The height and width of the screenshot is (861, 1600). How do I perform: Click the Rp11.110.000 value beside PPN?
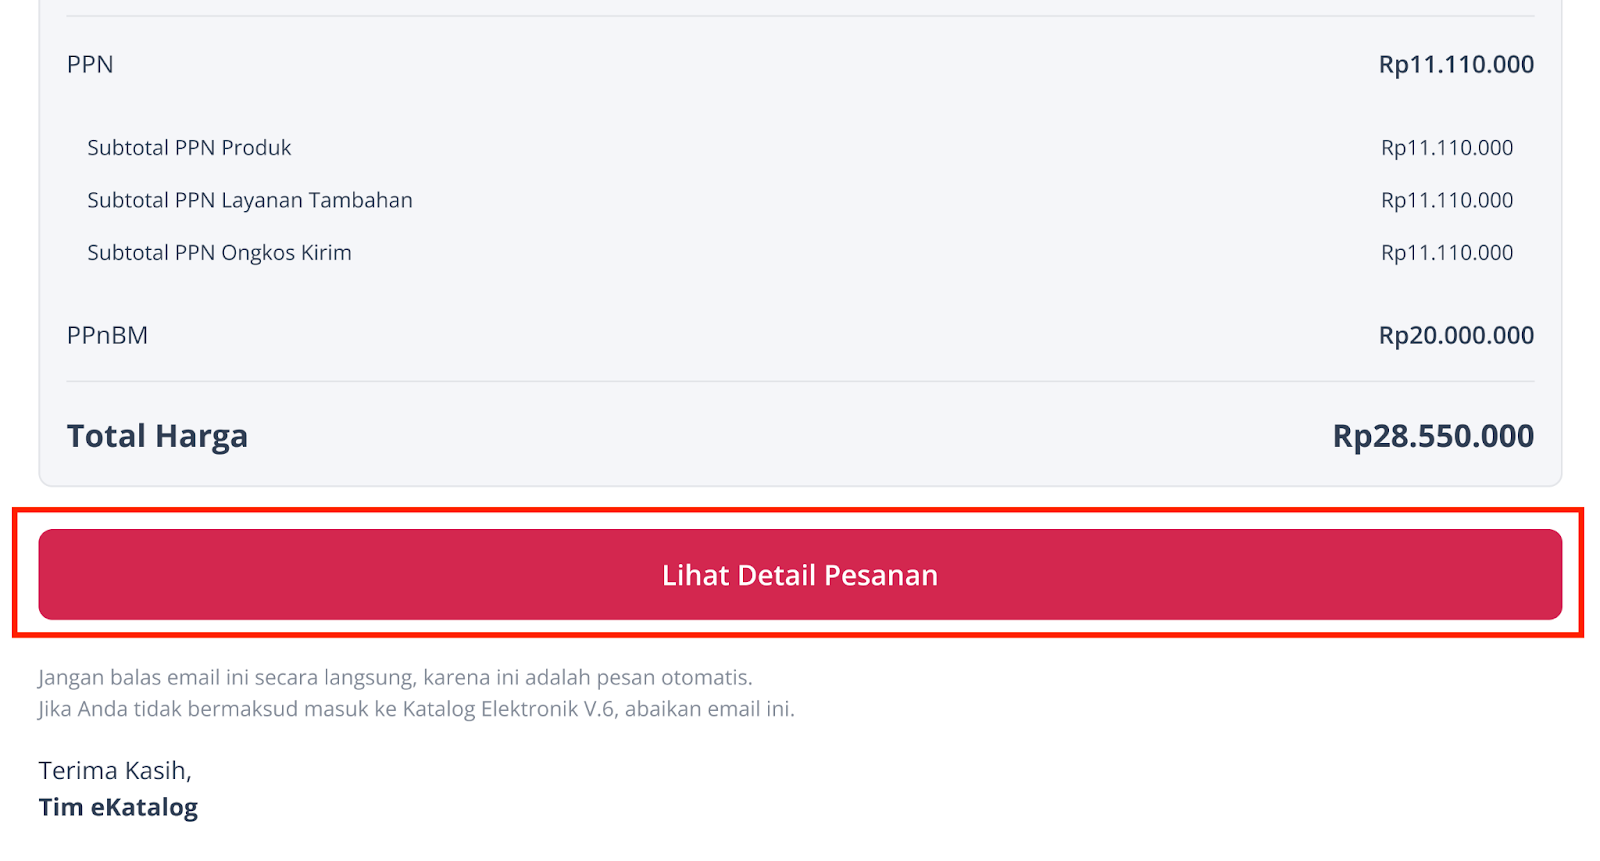point(1456,64)
